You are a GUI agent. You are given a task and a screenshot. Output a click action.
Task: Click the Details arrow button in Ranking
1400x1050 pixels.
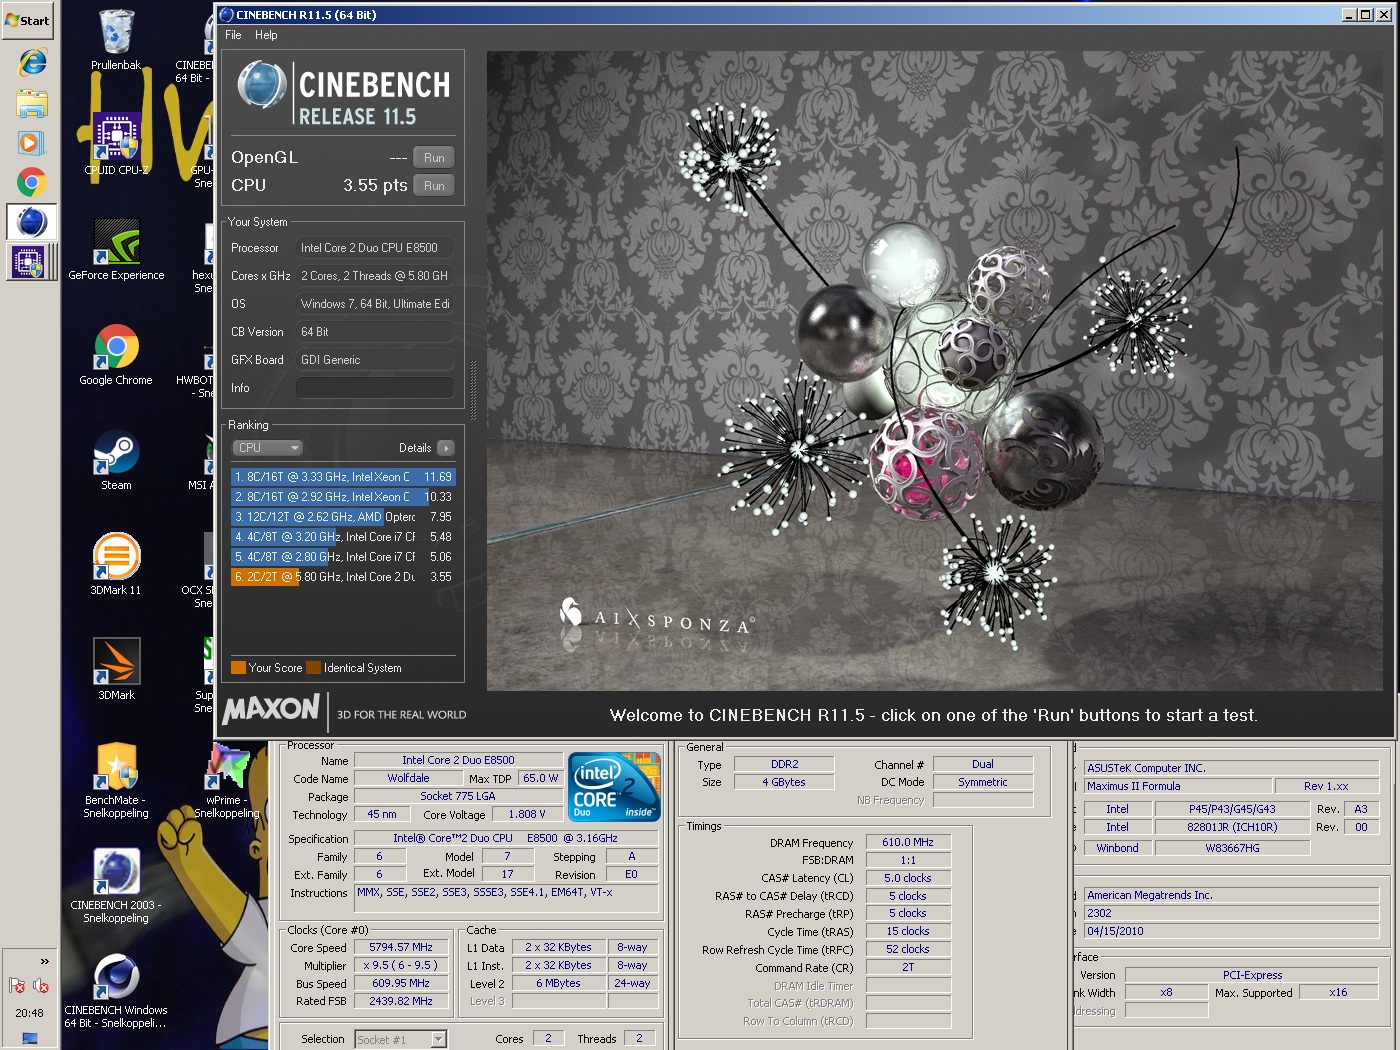446,448
